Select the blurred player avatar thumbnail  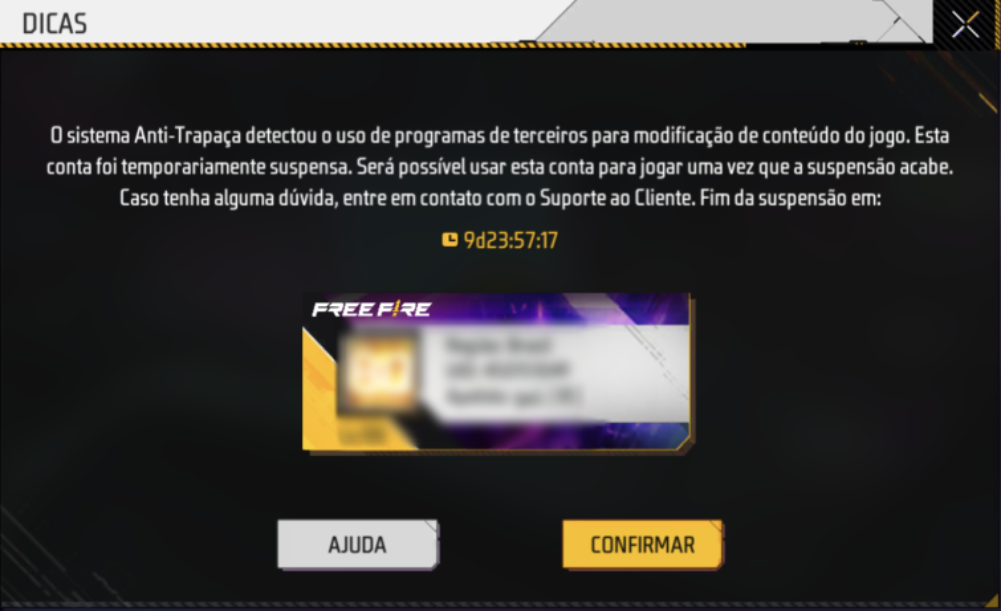point(378,372)
